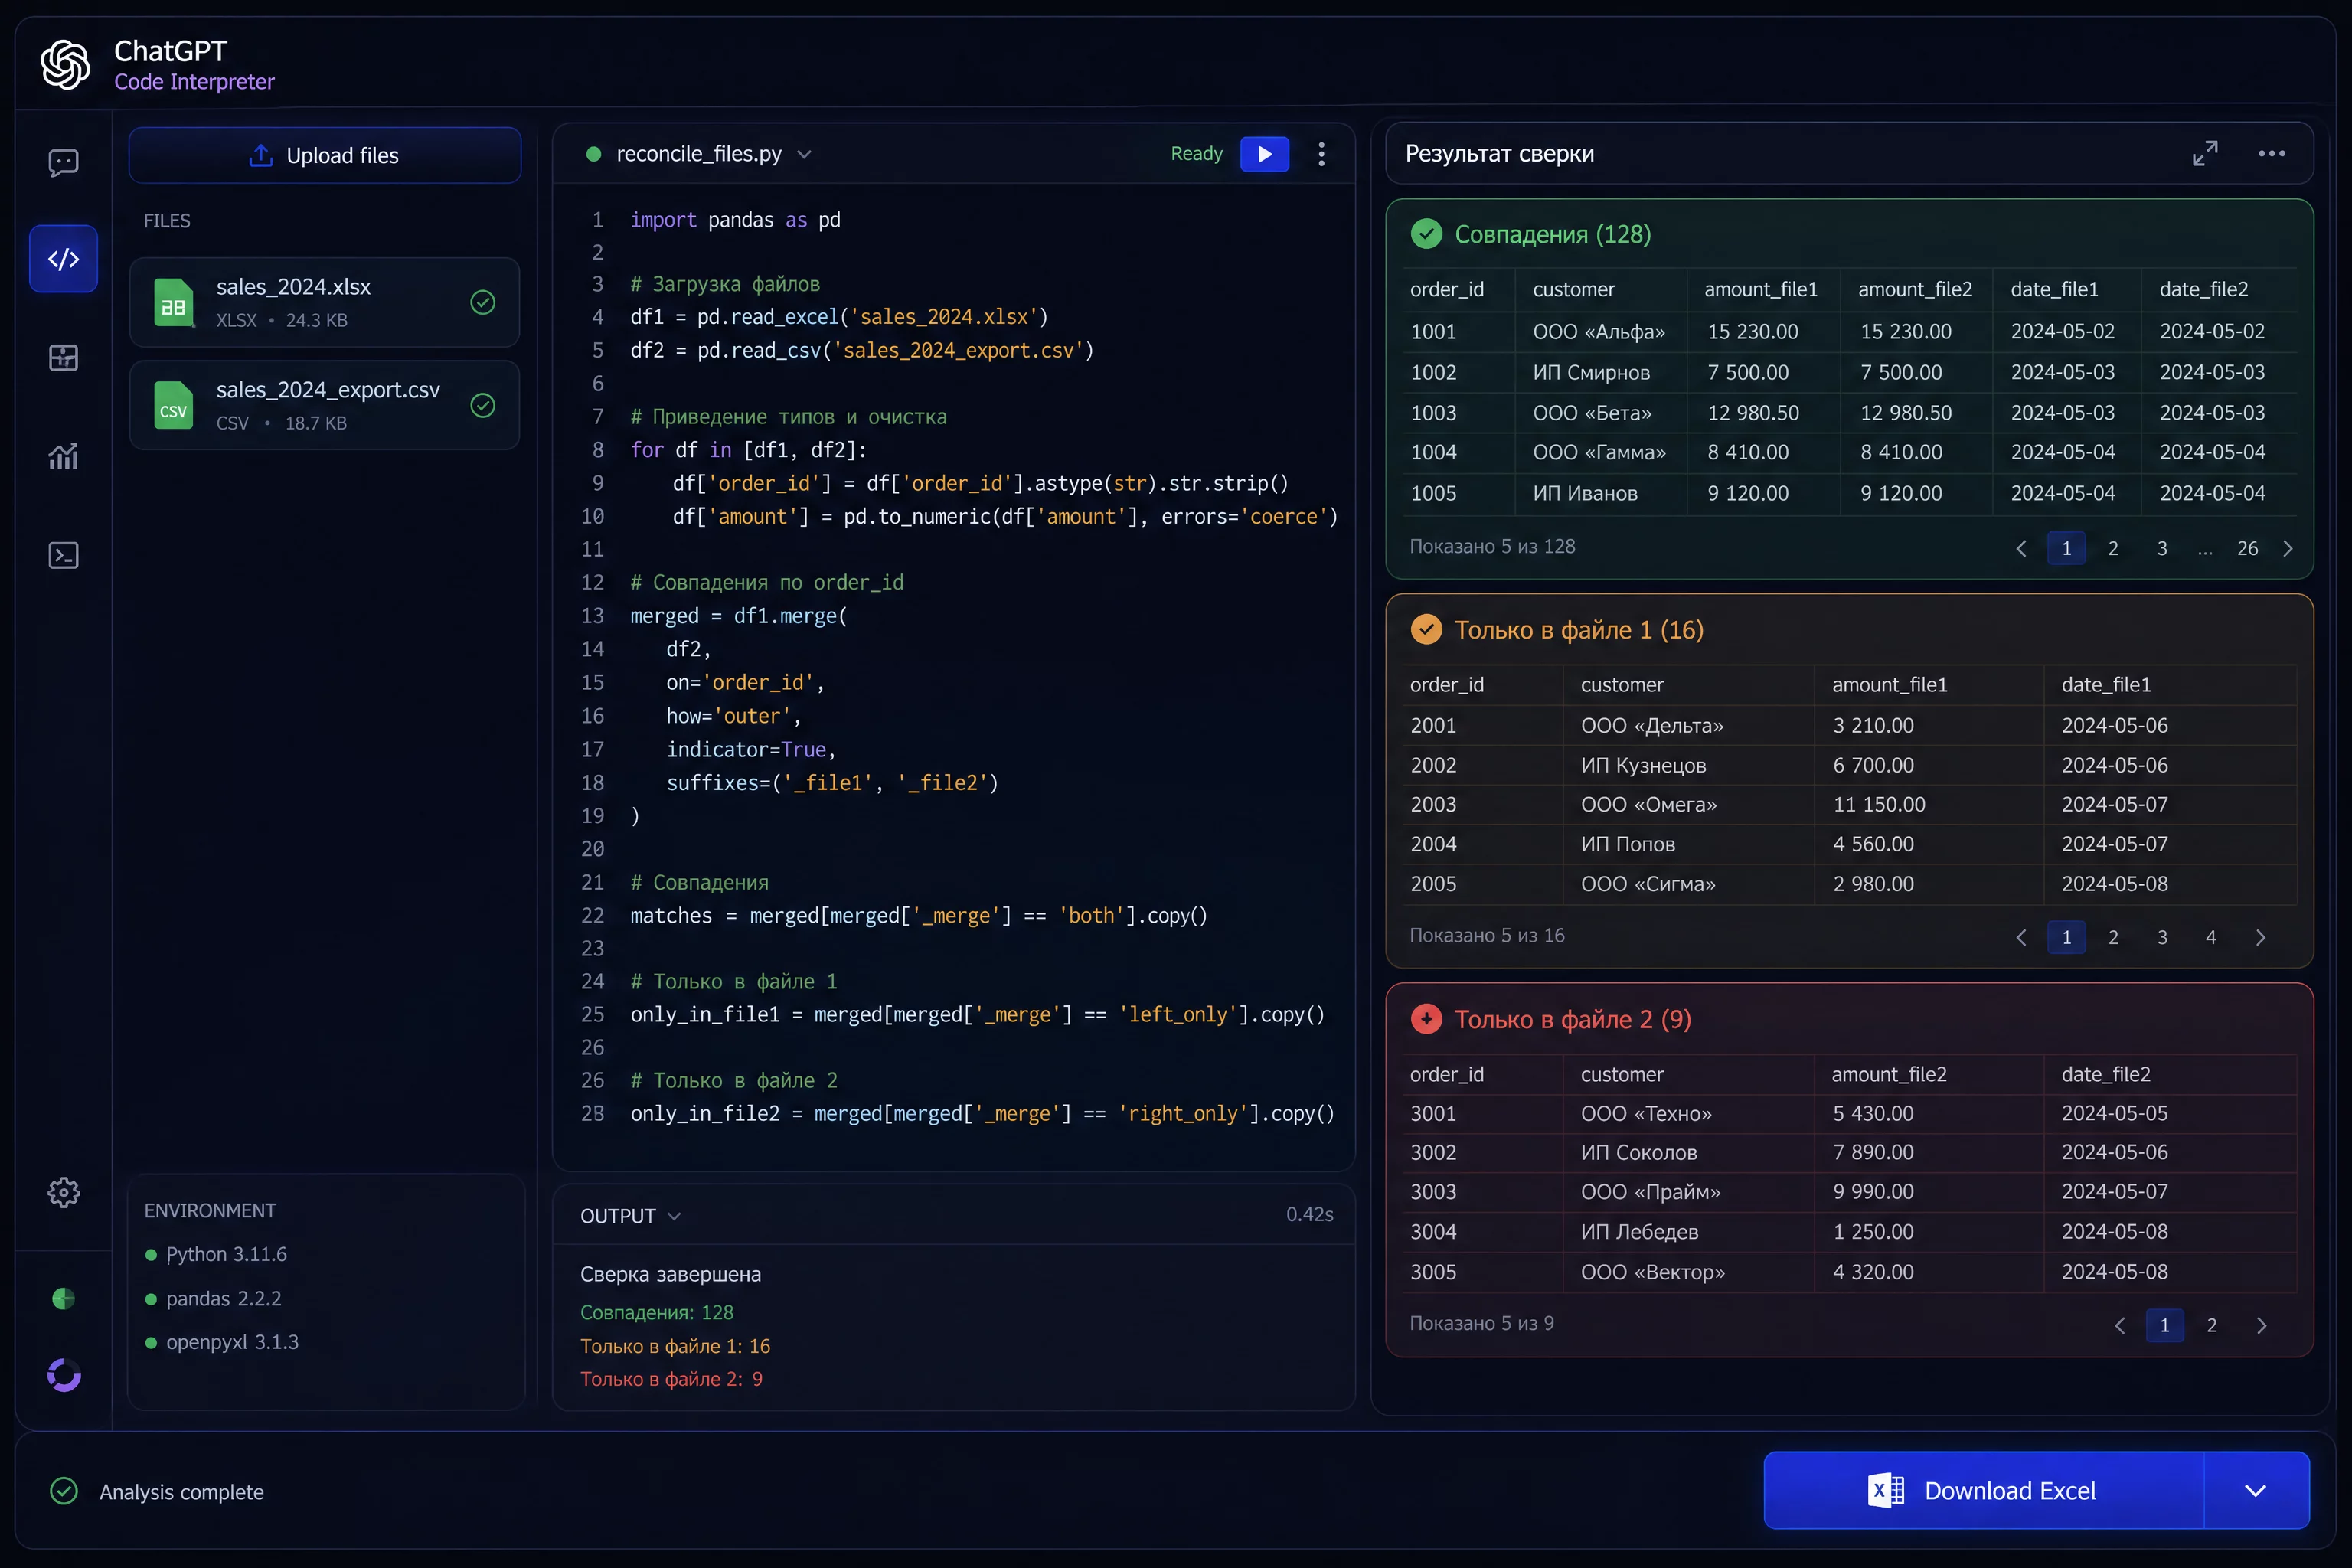Screen dimensions: 2352x1568
Task: Select the code editor sidebar icon
Action: pos(63,259)
